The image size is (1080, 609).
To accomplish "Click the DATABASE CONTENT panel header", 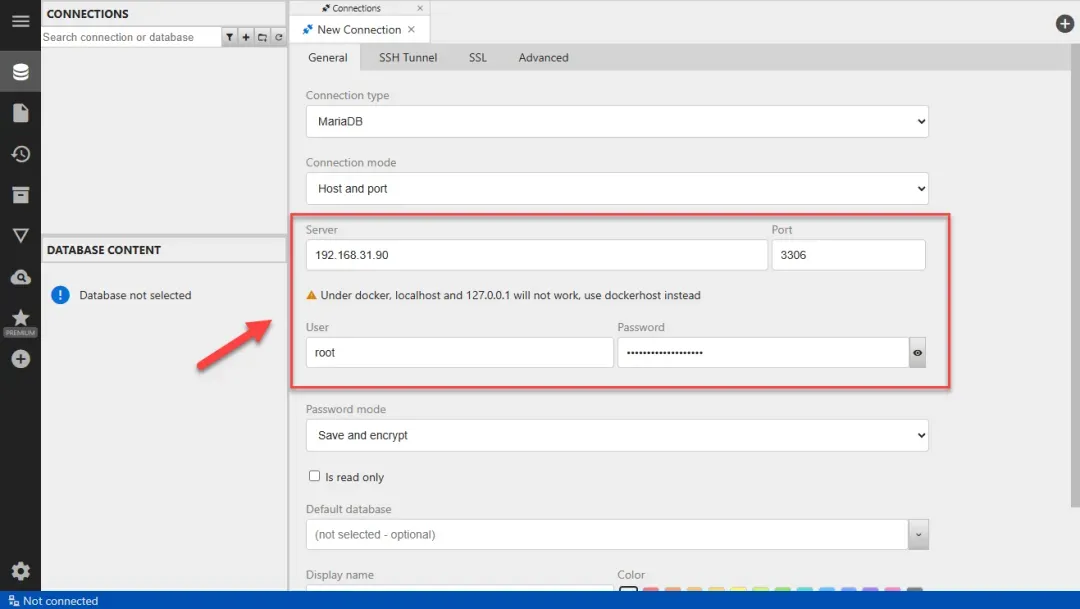I will coord(164,250).
